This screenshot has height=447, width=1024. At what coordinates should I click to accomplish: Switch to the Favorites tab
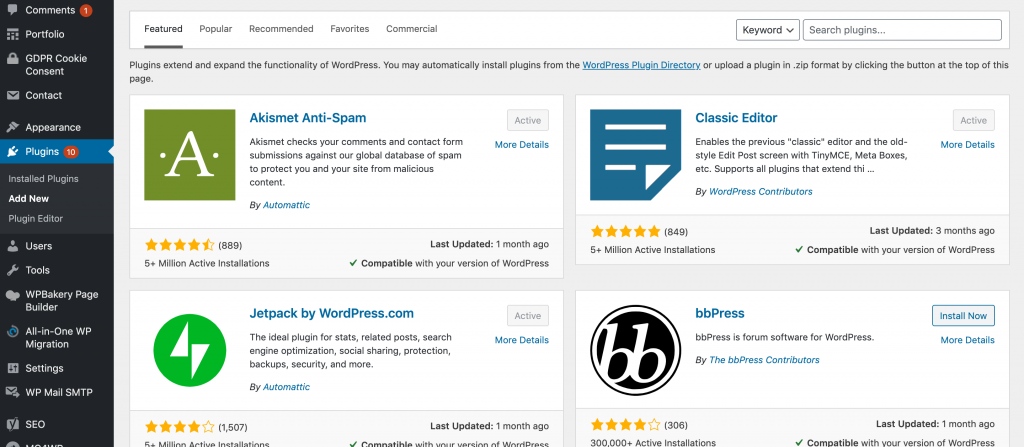350,29
